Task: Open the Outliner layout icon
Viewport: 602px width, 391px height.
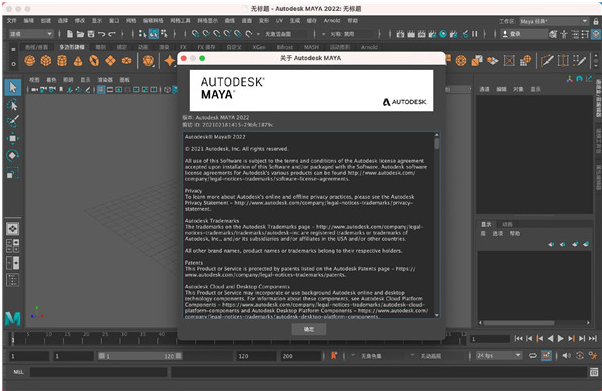Action: [x=12, y=280]
